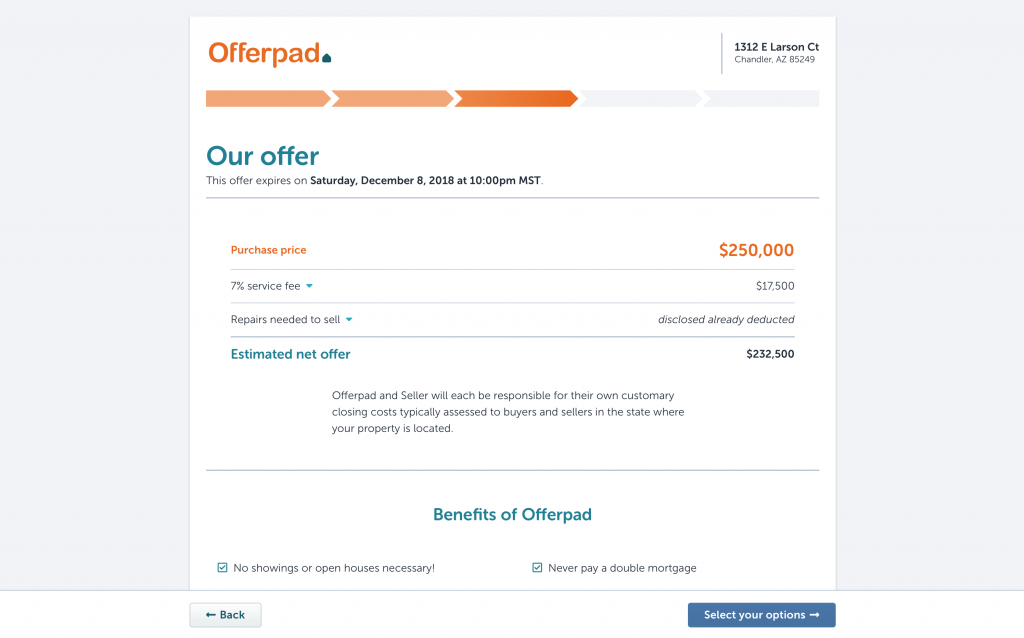Expand the 7% service fee details arrow
Screen dimensions: 1024x638
click(x=310, y=286)
